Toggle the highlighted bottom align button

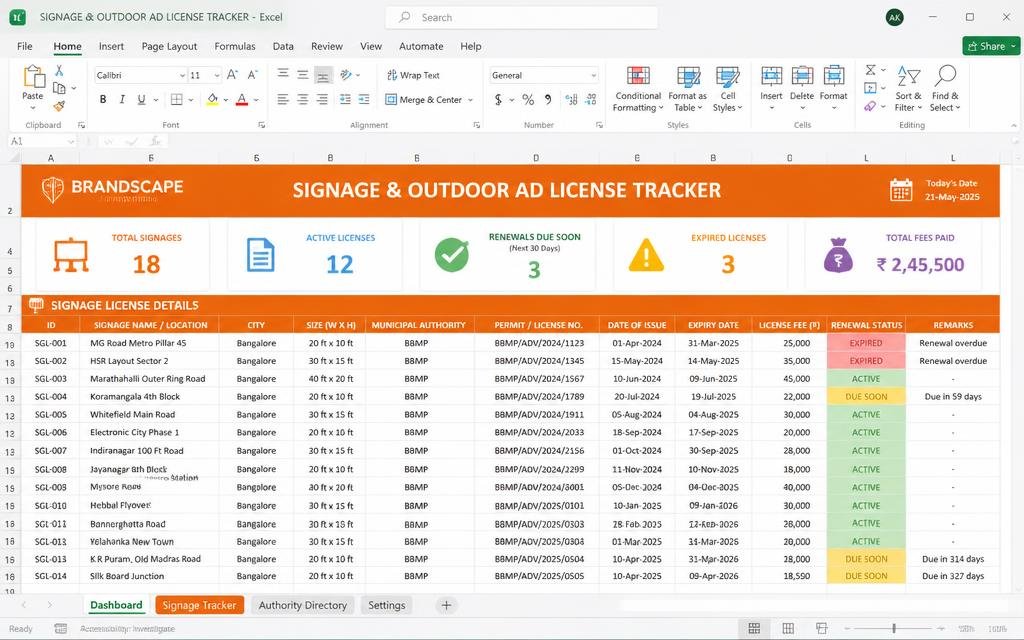323,75
